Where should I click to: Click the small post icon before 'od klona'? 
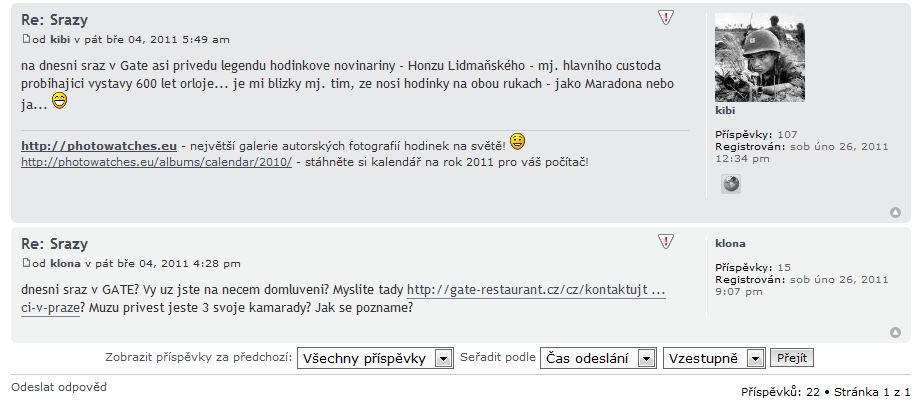click(26, 263)
